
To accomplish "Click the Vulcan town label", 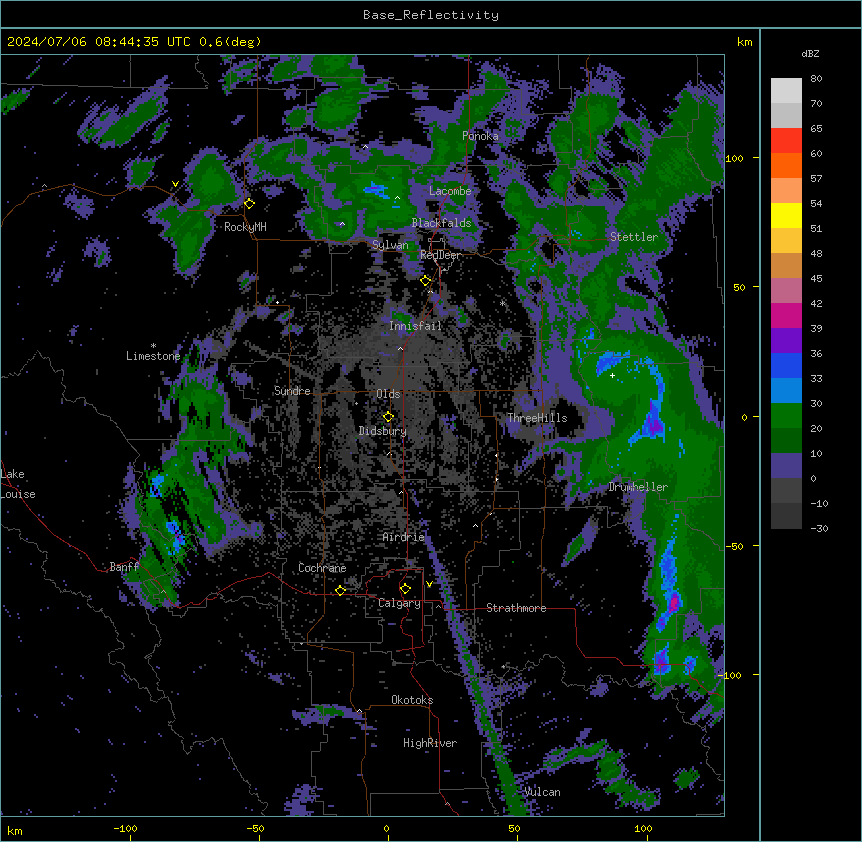I will pyautogui.click(x=543, y=792).
